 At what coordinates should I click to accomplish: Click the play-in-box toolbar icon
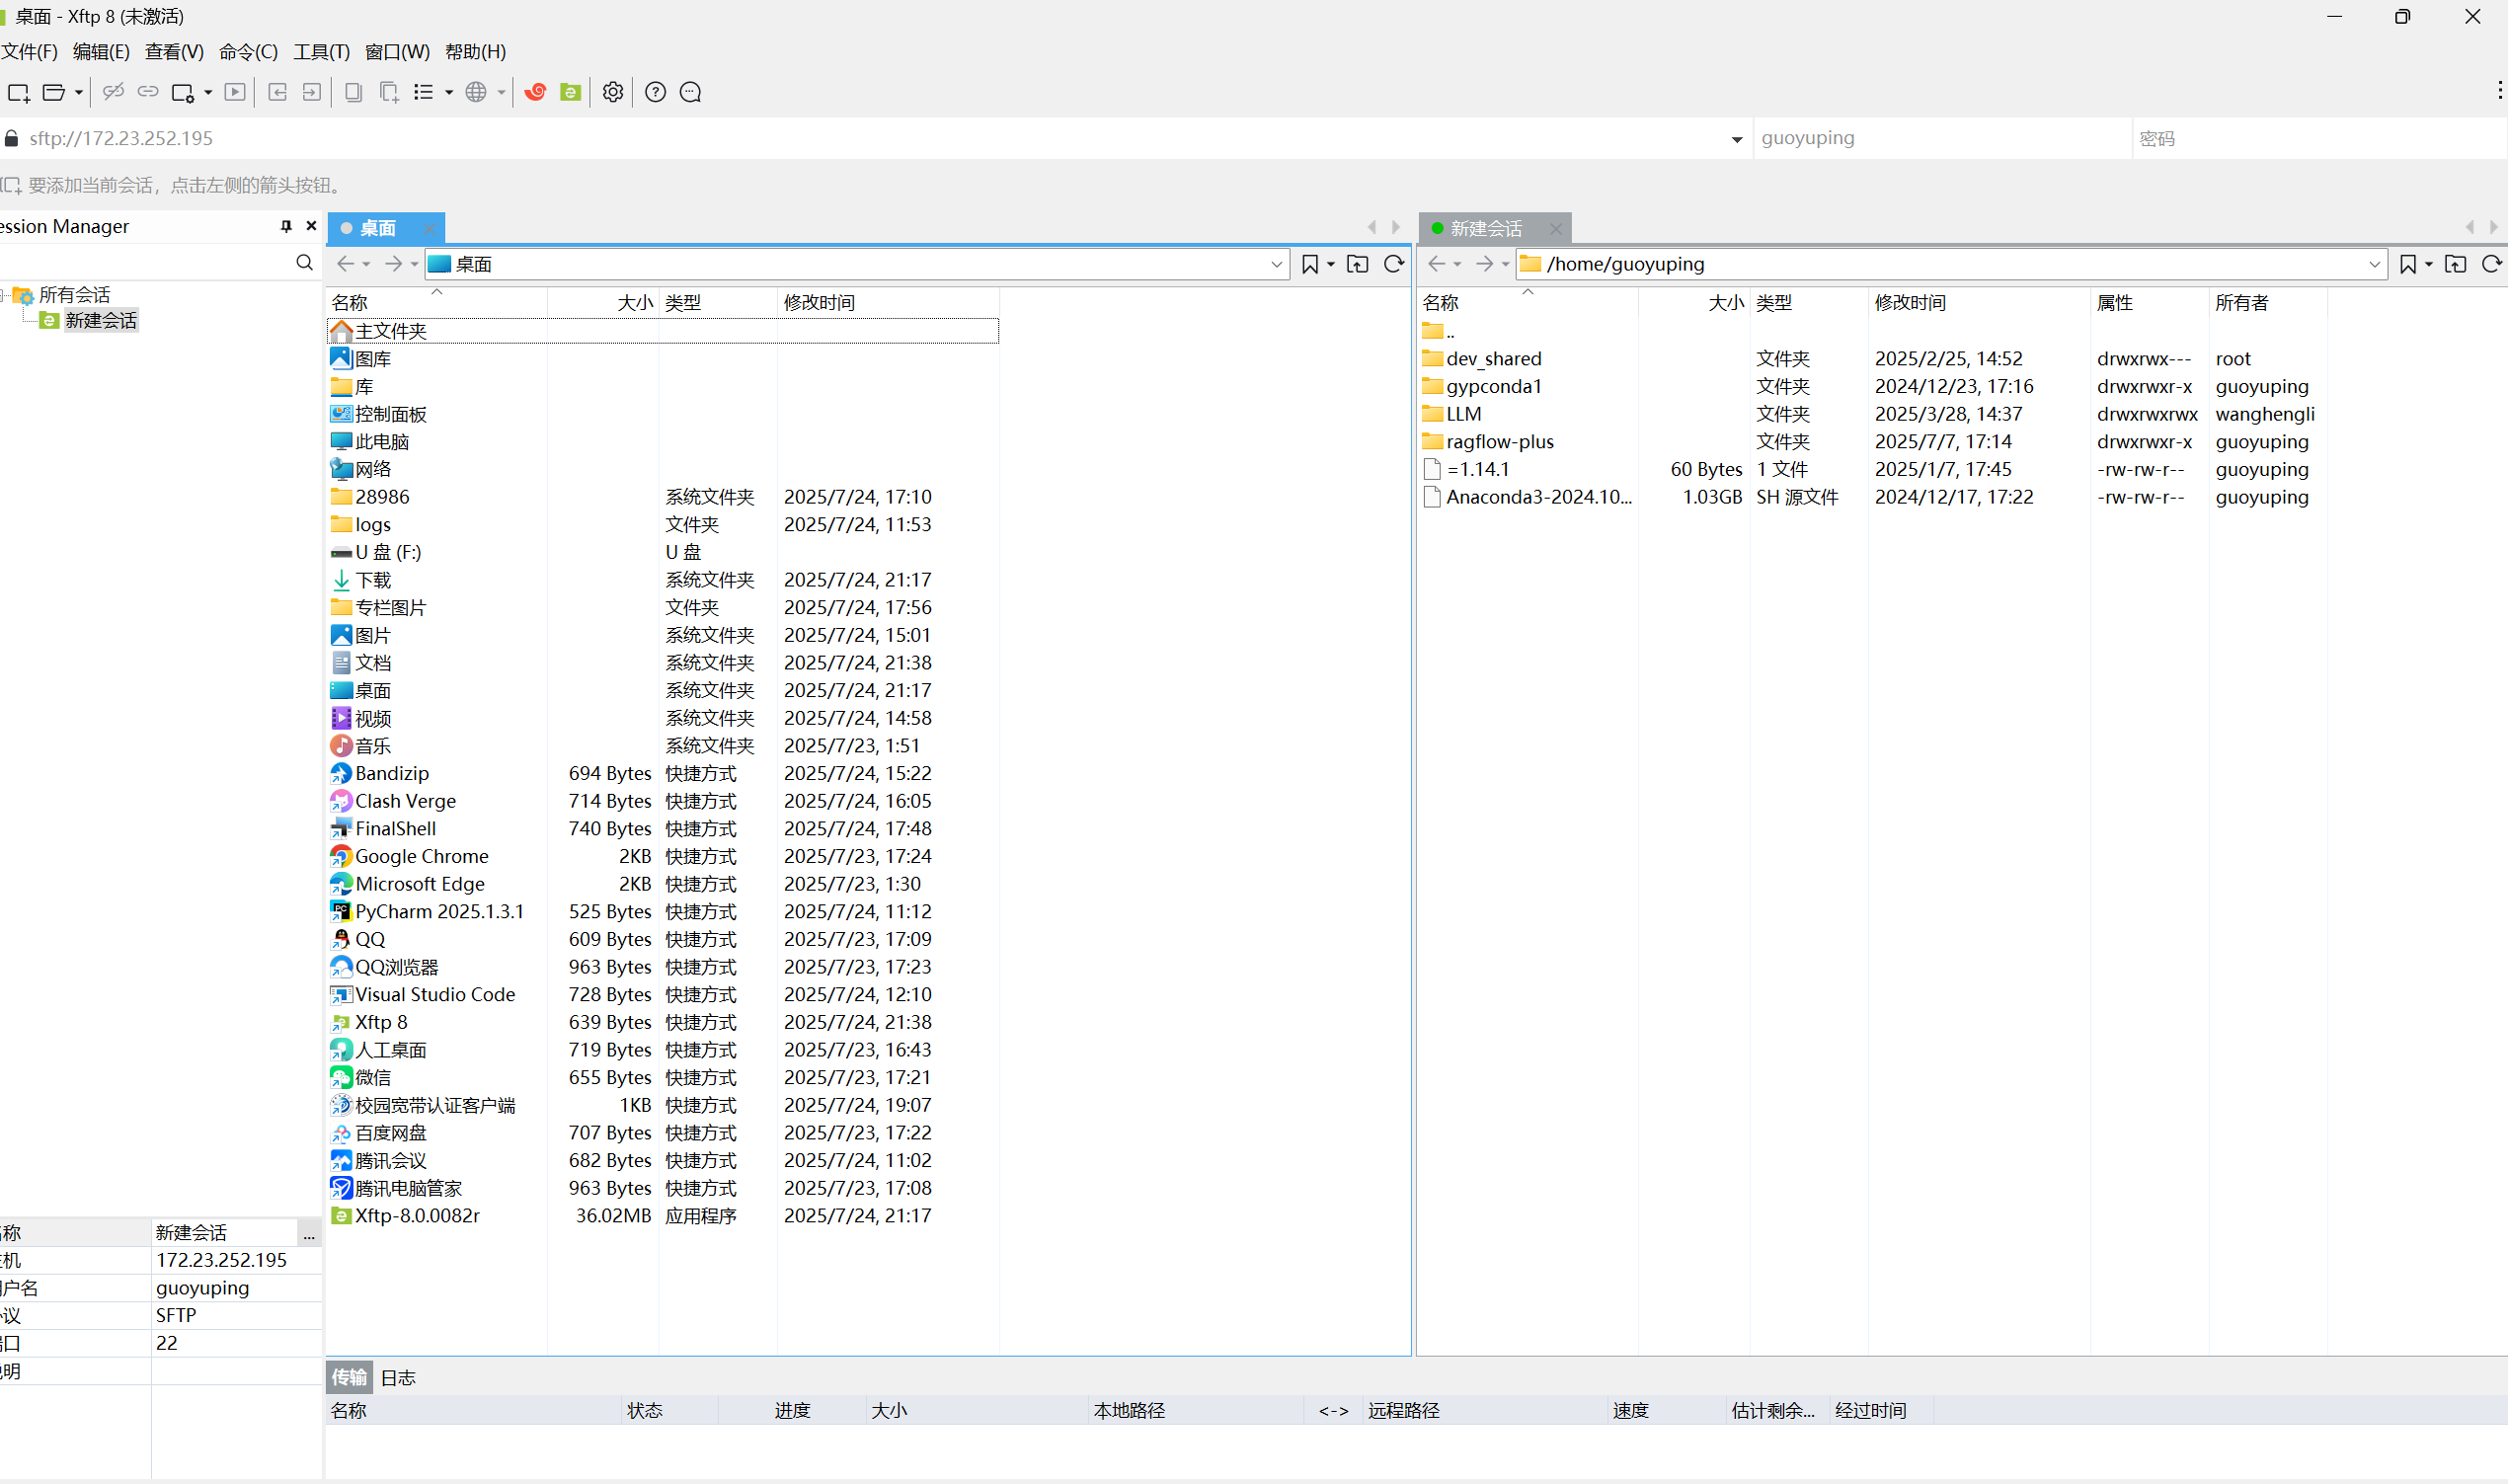click(x=235, y=92)
